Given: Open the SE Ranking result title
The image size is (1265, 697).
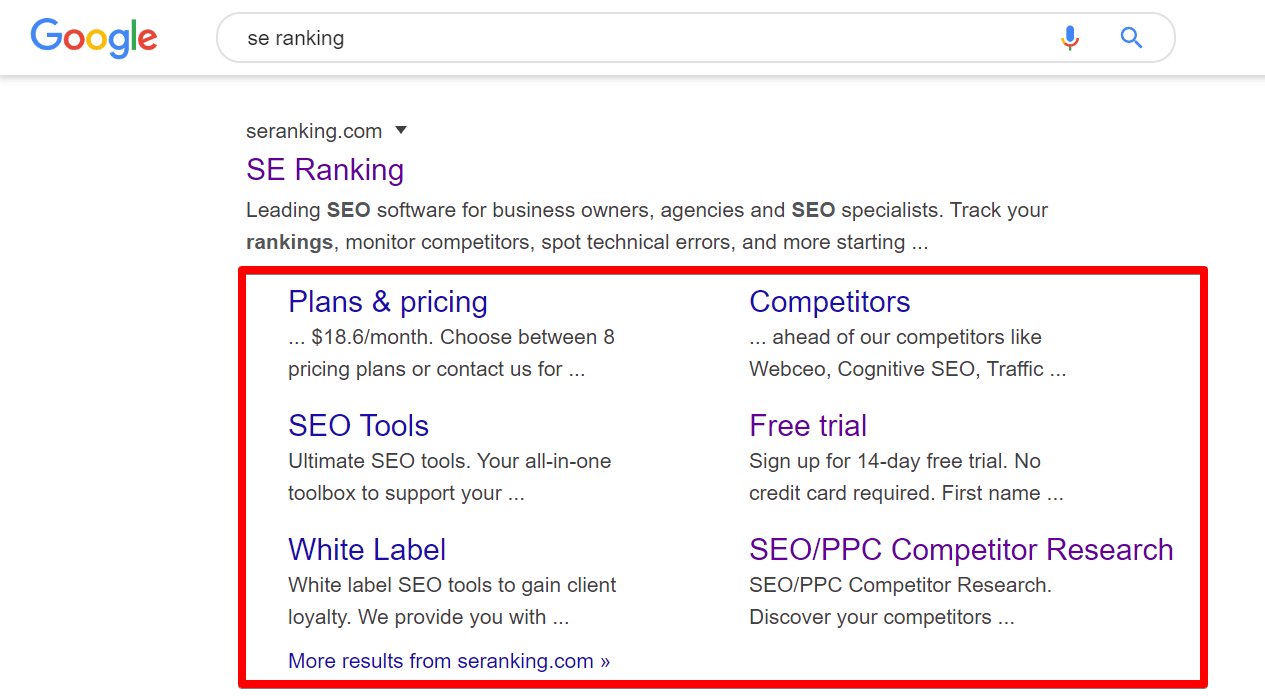Looking at the screenshot, I should 325,170.
